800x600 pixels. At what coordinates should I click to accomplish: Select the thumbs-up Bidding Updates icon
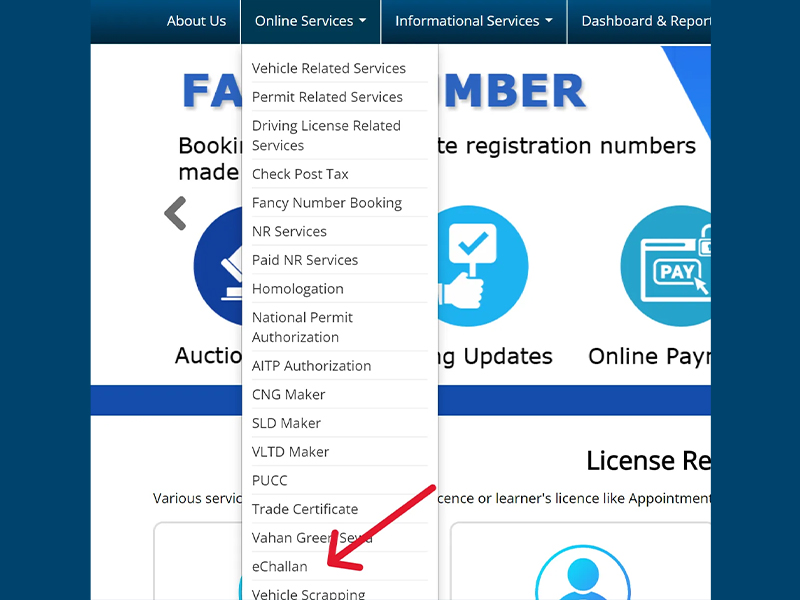(483, 265)
